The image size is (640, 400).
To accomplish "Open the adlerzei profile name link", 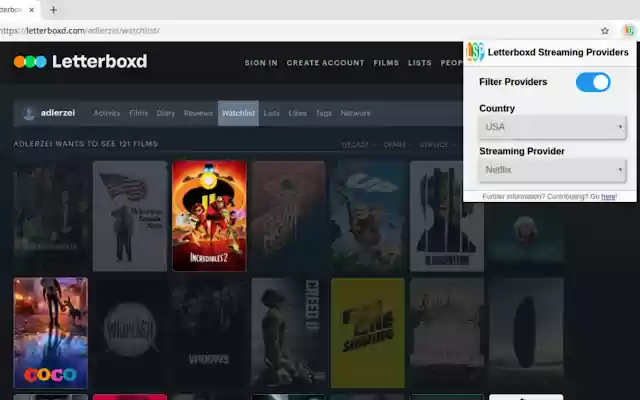I will 58,113.
